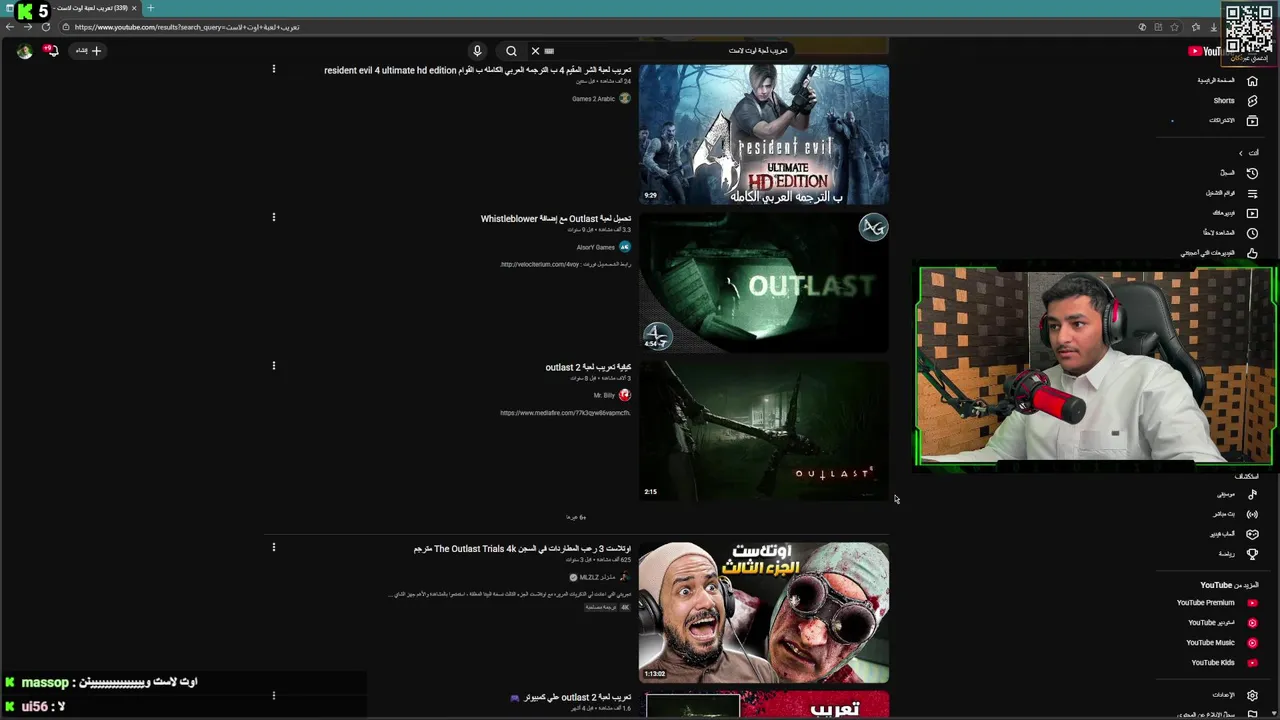
Task: Open the YouTube logo home link
Action: [x=1204, y=51]
